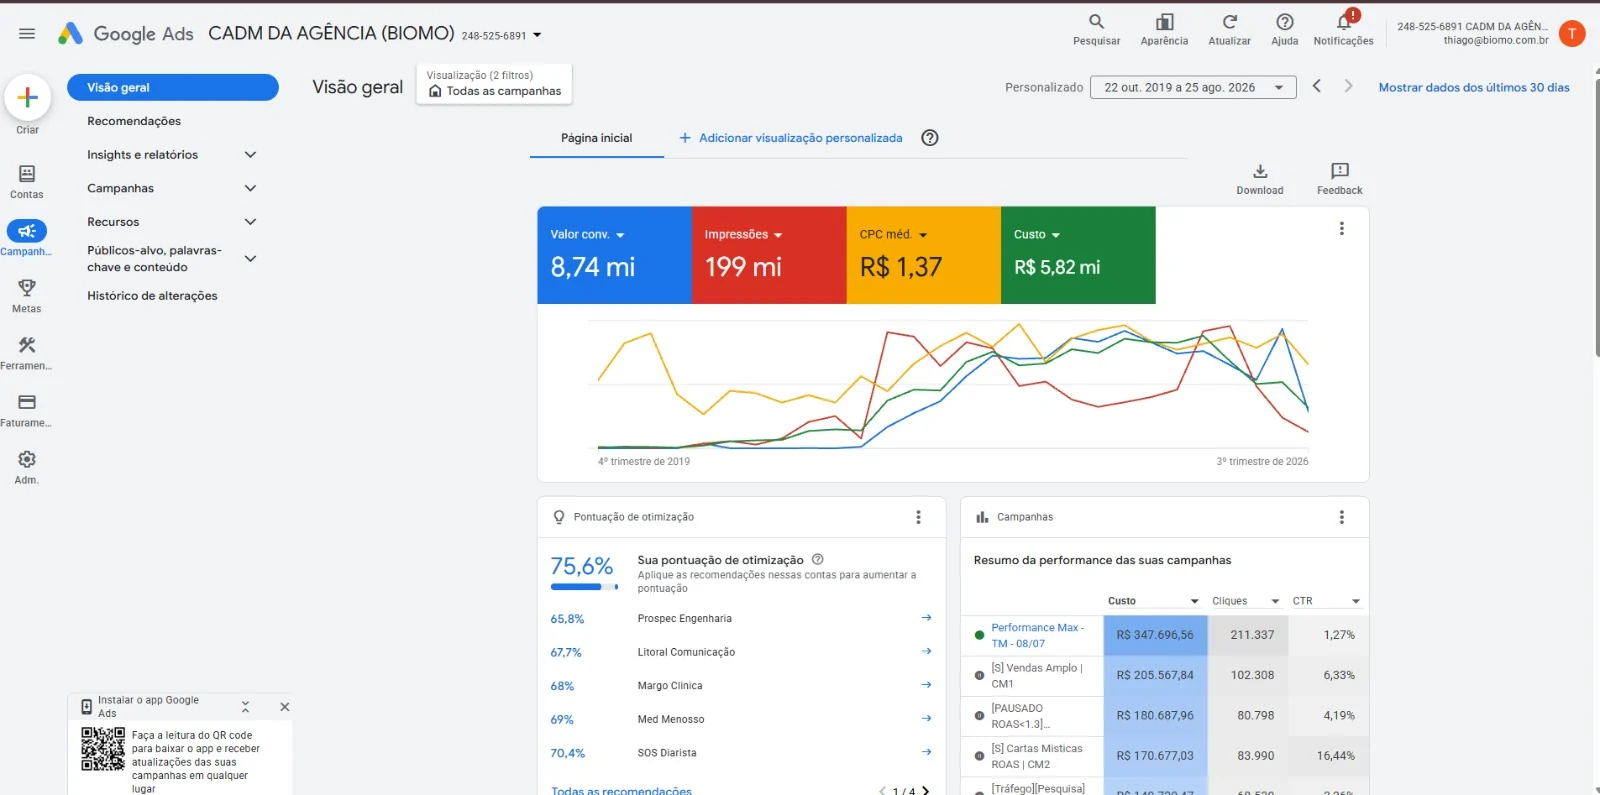Open arrow for SOS Diarista recommendation

pyautogui.click(x=926, y=752)
